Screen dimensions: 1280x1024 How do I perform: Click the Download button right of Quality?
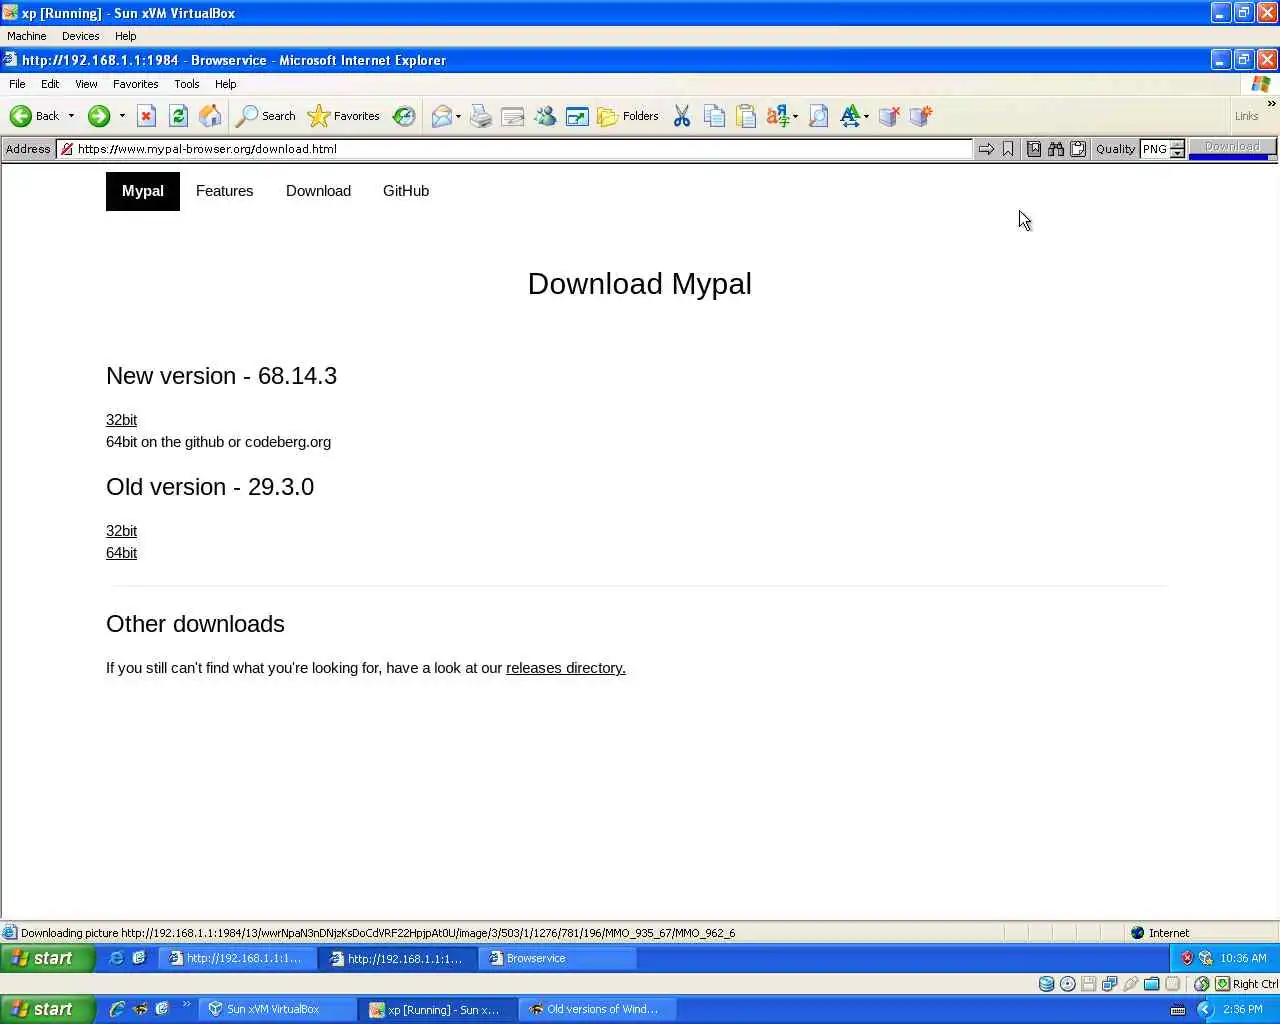tap(1232, 147)
